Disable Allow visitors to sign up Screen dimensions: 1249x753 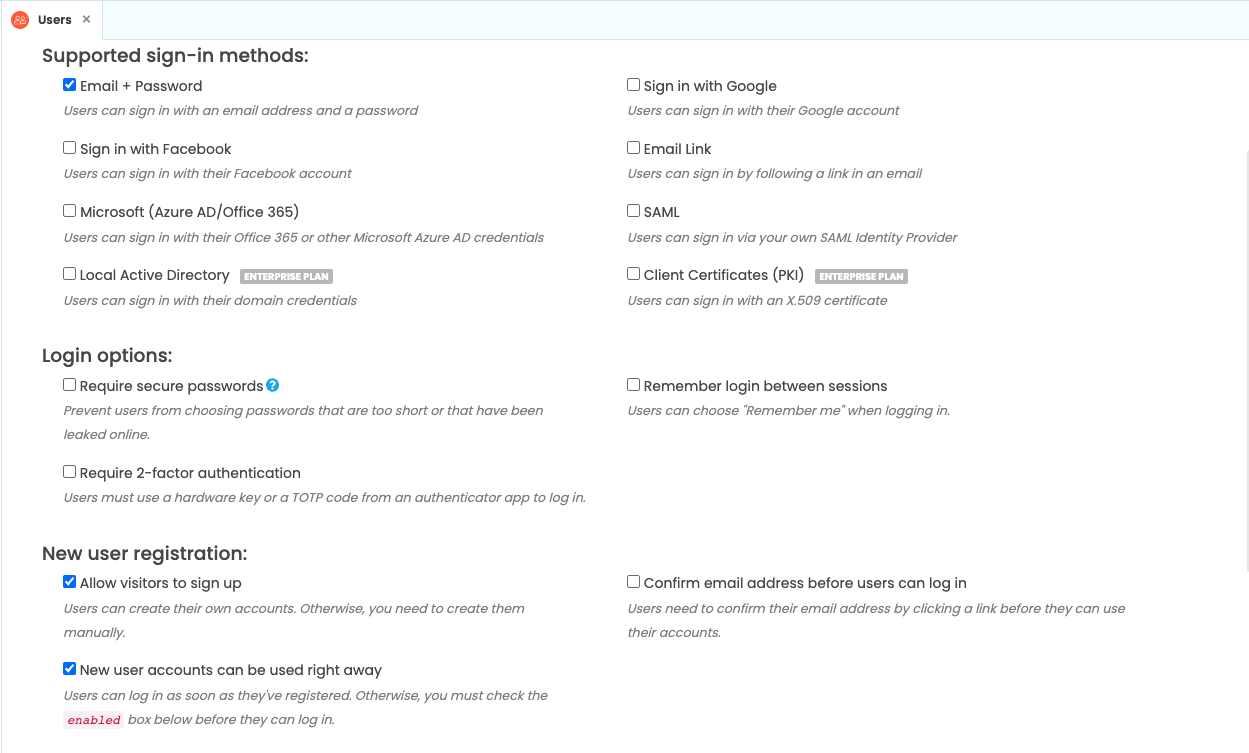click(x=70, y=582)
